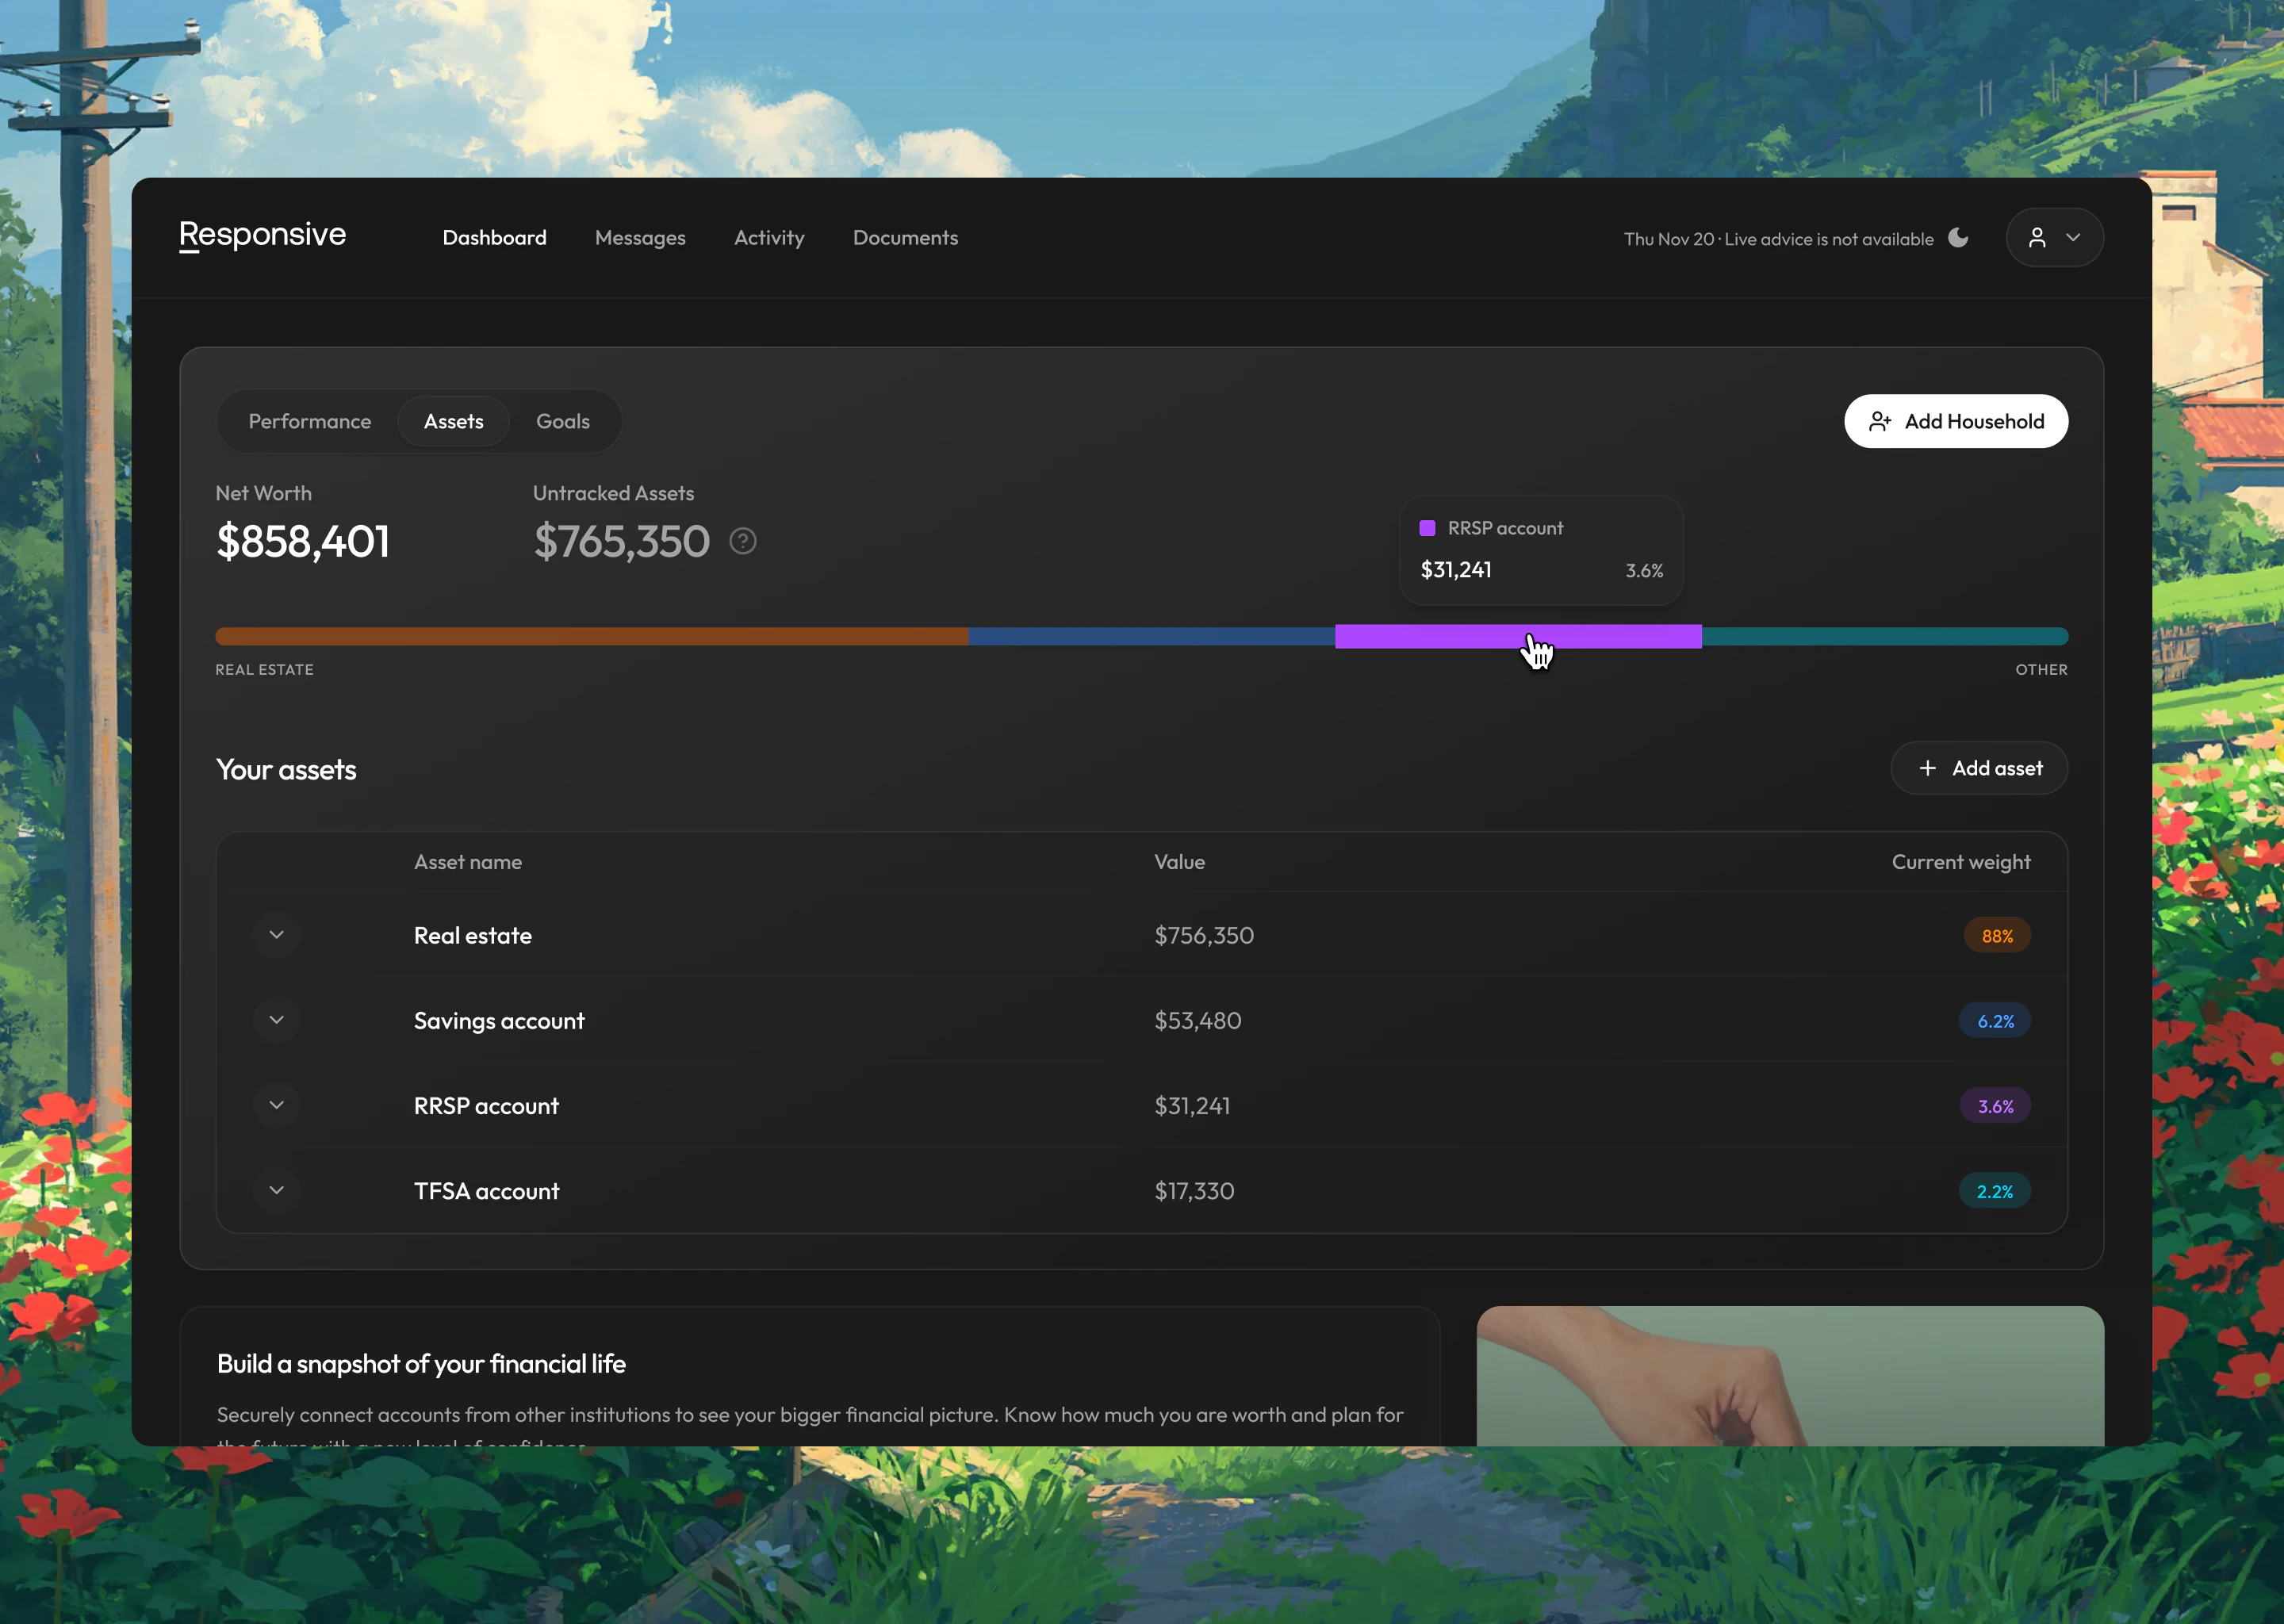The height and width of the screenshot is (1624, 2284).
Task: Click the purple swatch in RRSP tooltip
Action: [x=1427, y=528]
